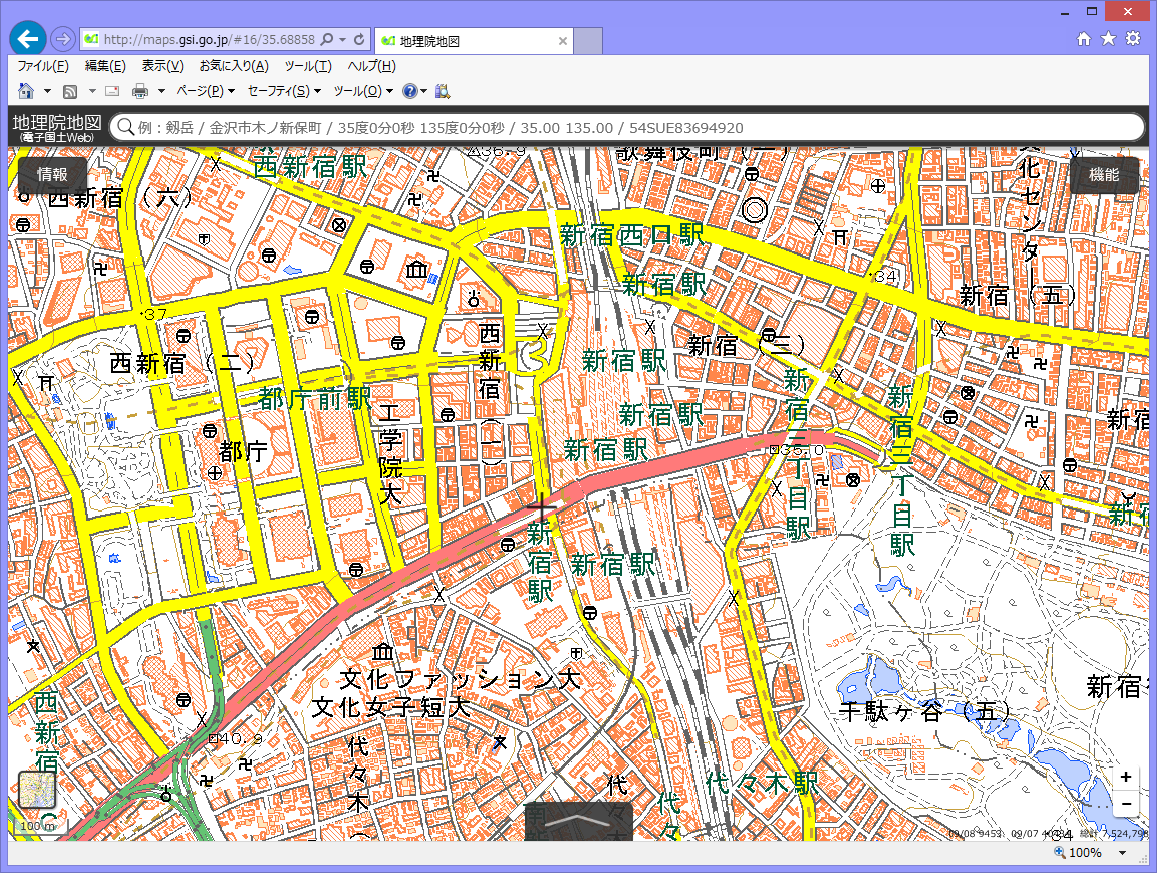Click the map zoom out minus button

1126,803
